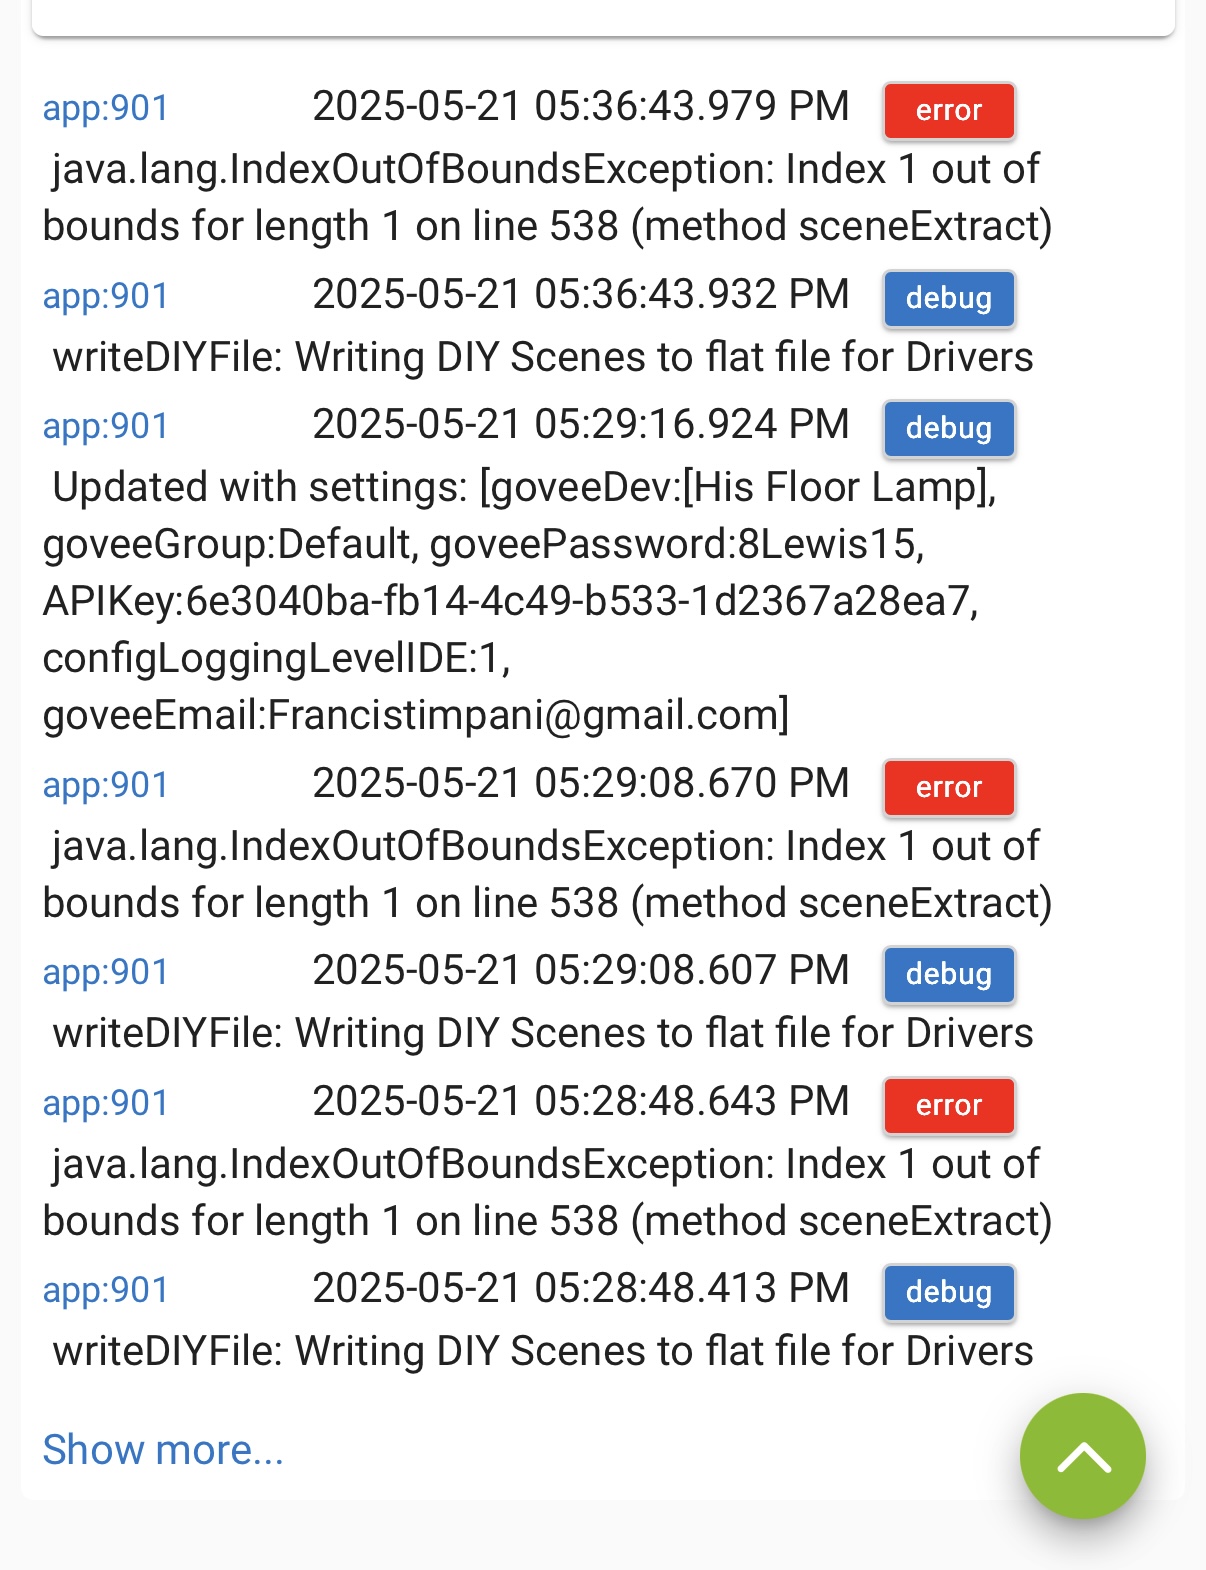The image size is (1206, 1570).
Task: Open app:901 link for the 05:36:43.979 entry
Action: [x=106, y=108]
